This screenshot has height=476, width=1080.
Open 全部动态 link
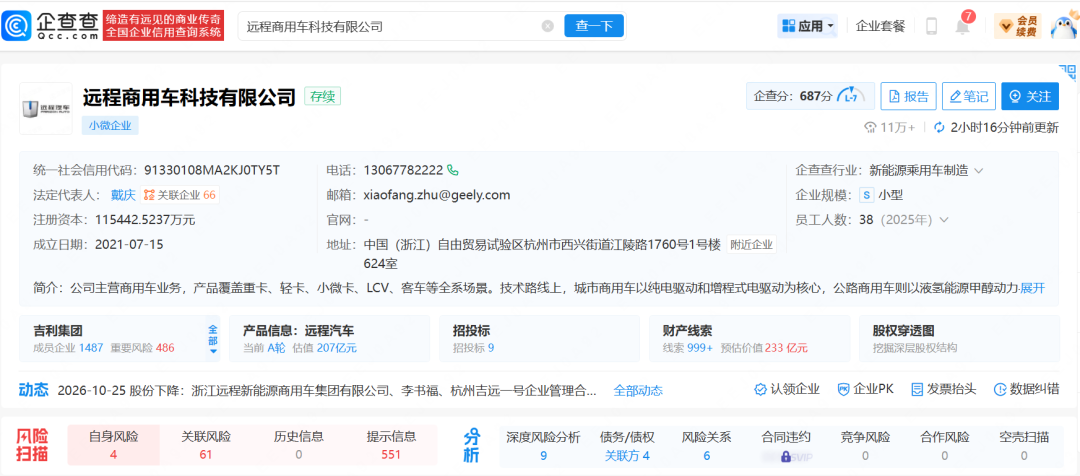pyautogui.click(x=638, y=391)
